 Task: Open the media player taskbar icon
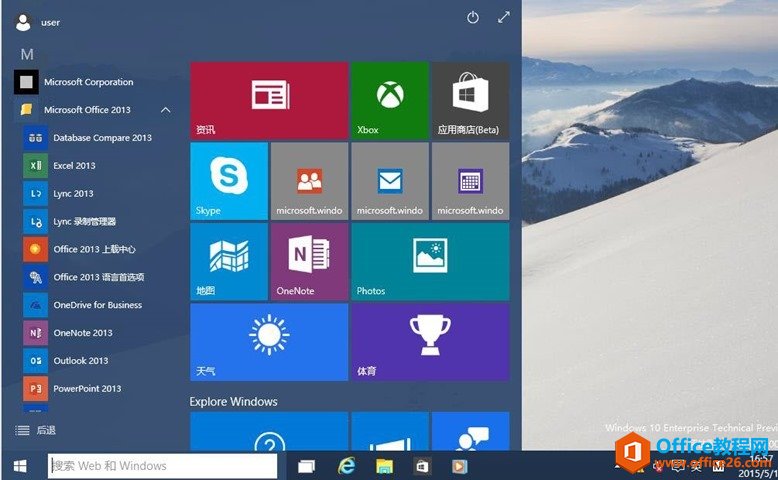click(x=459, y=466)
